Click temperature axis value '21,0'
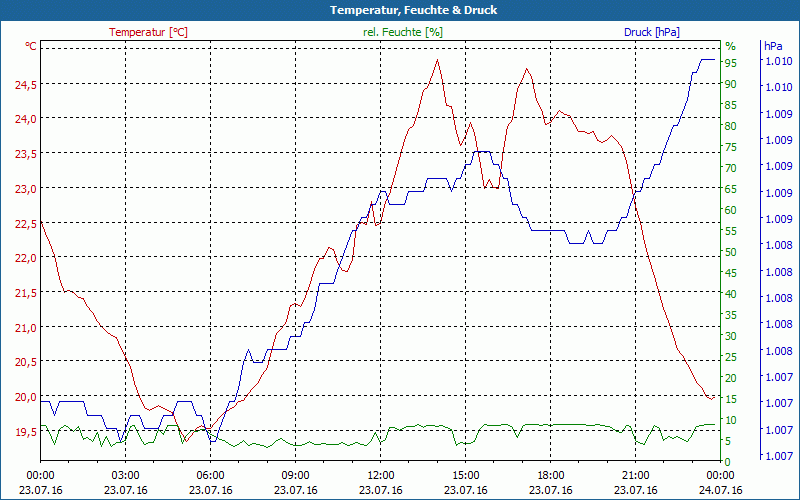The width and height of the screenshot is (800, 500). pyautogui.click(x=26, y=328)
